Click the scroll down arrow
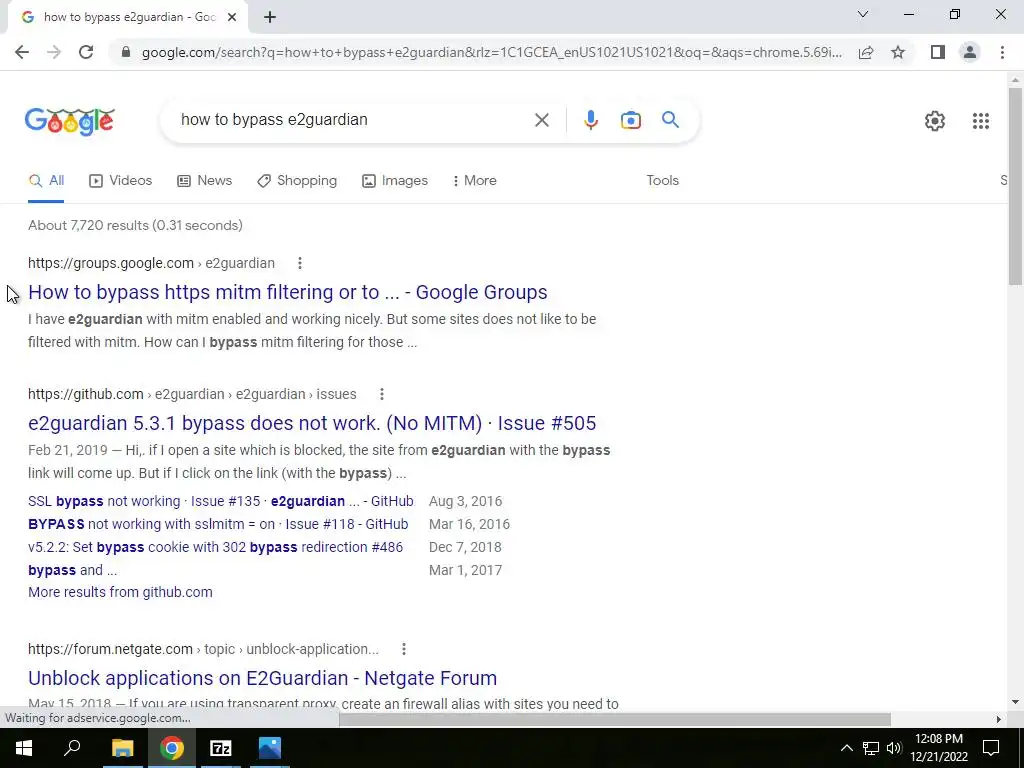 pos(1015,703)
